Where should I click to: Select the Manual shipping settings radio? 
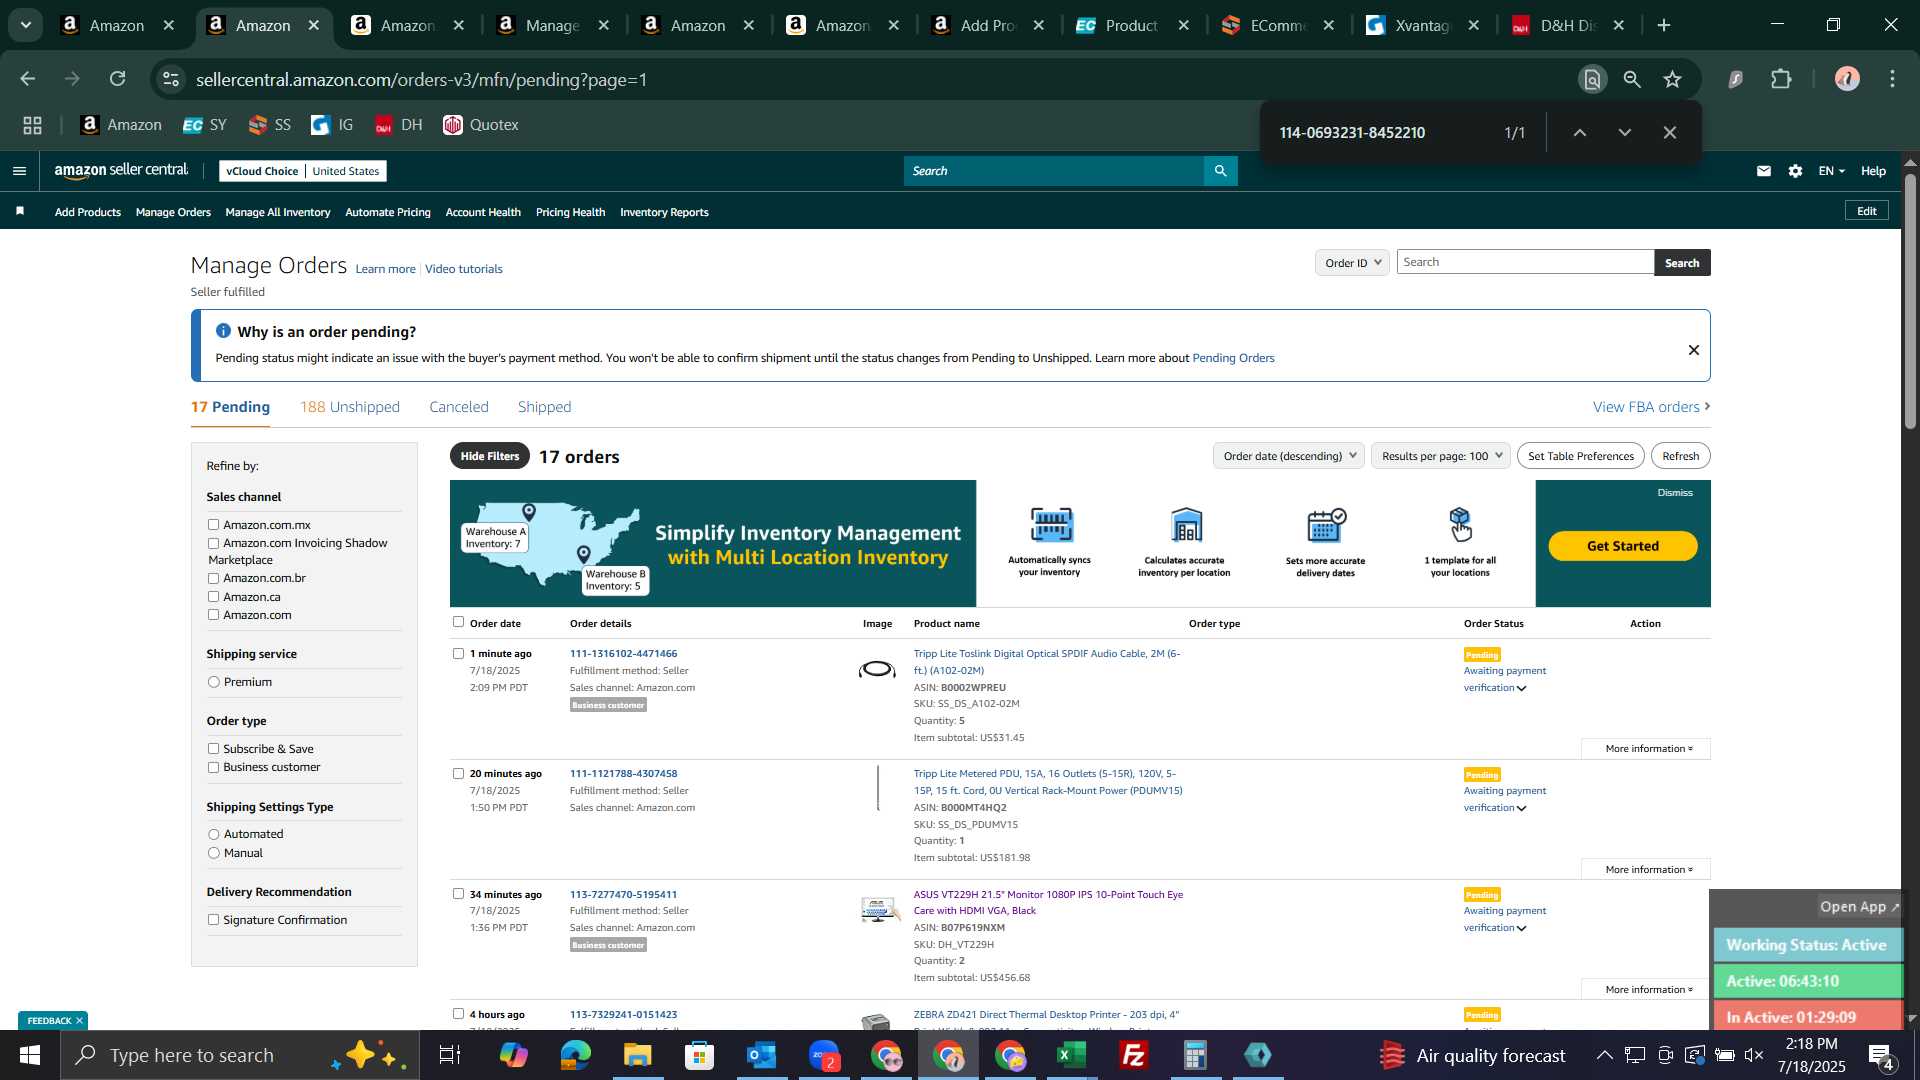213,853
